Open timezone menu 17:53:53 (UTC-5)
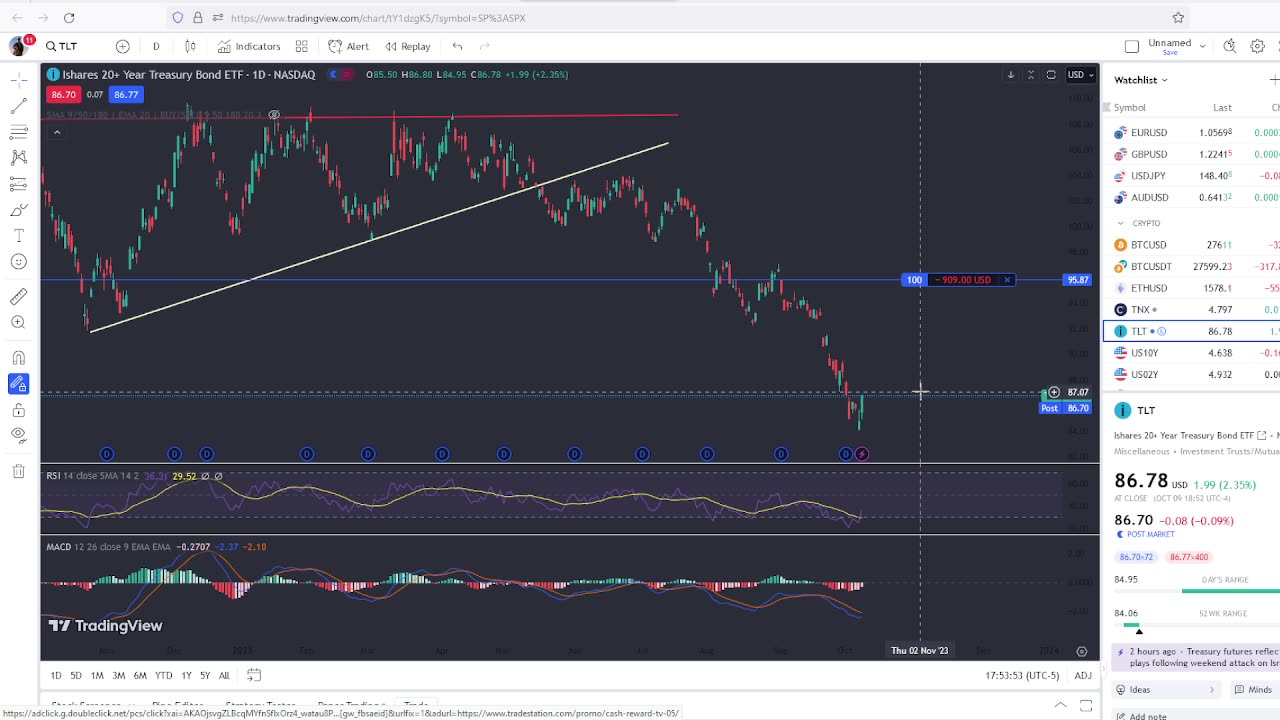The height and width of the screenshot is (720, 1280). tap(1022, 676)
